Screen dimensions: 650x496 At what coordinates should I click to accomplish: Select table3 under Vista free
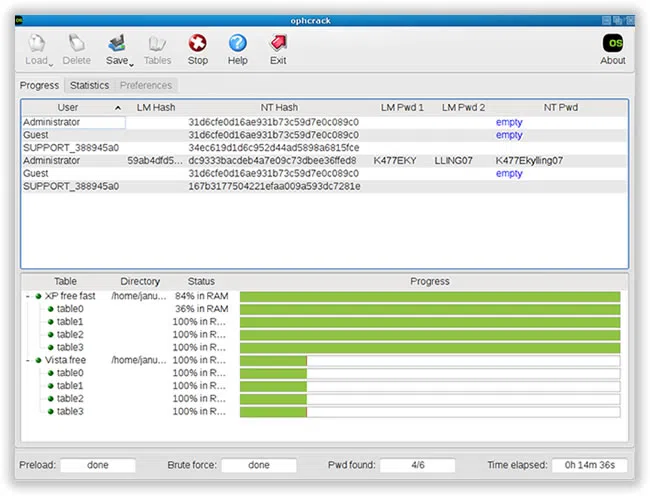pos(70,411)
